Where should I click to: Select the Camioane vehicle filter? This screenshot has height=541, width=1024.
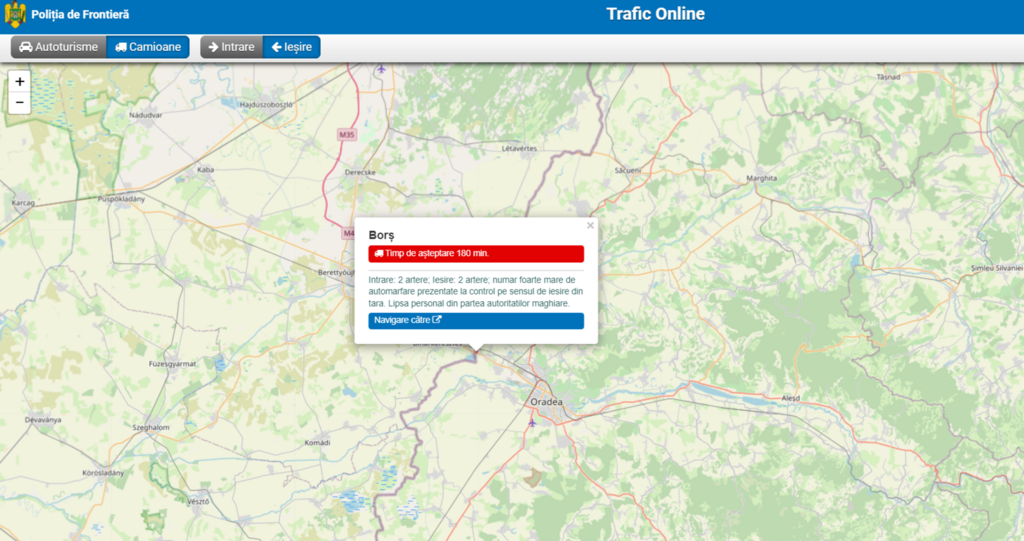click(x=148, y=47)
